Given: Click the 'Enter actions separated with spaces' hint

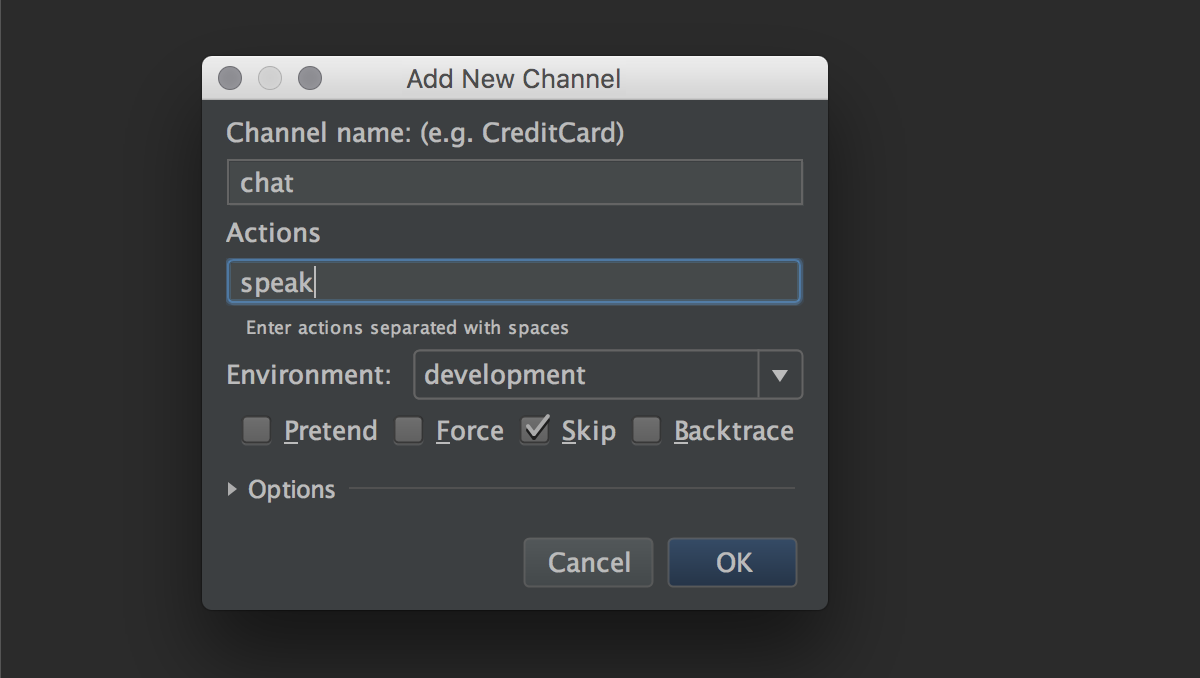Looking at the screenshot, I should [407, 327].
